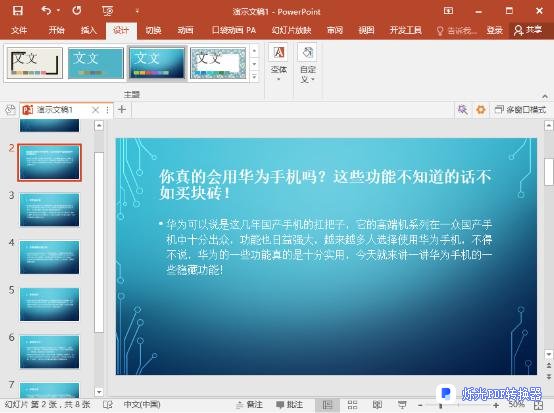Select slide 6 thumbnail

(49, 352)
